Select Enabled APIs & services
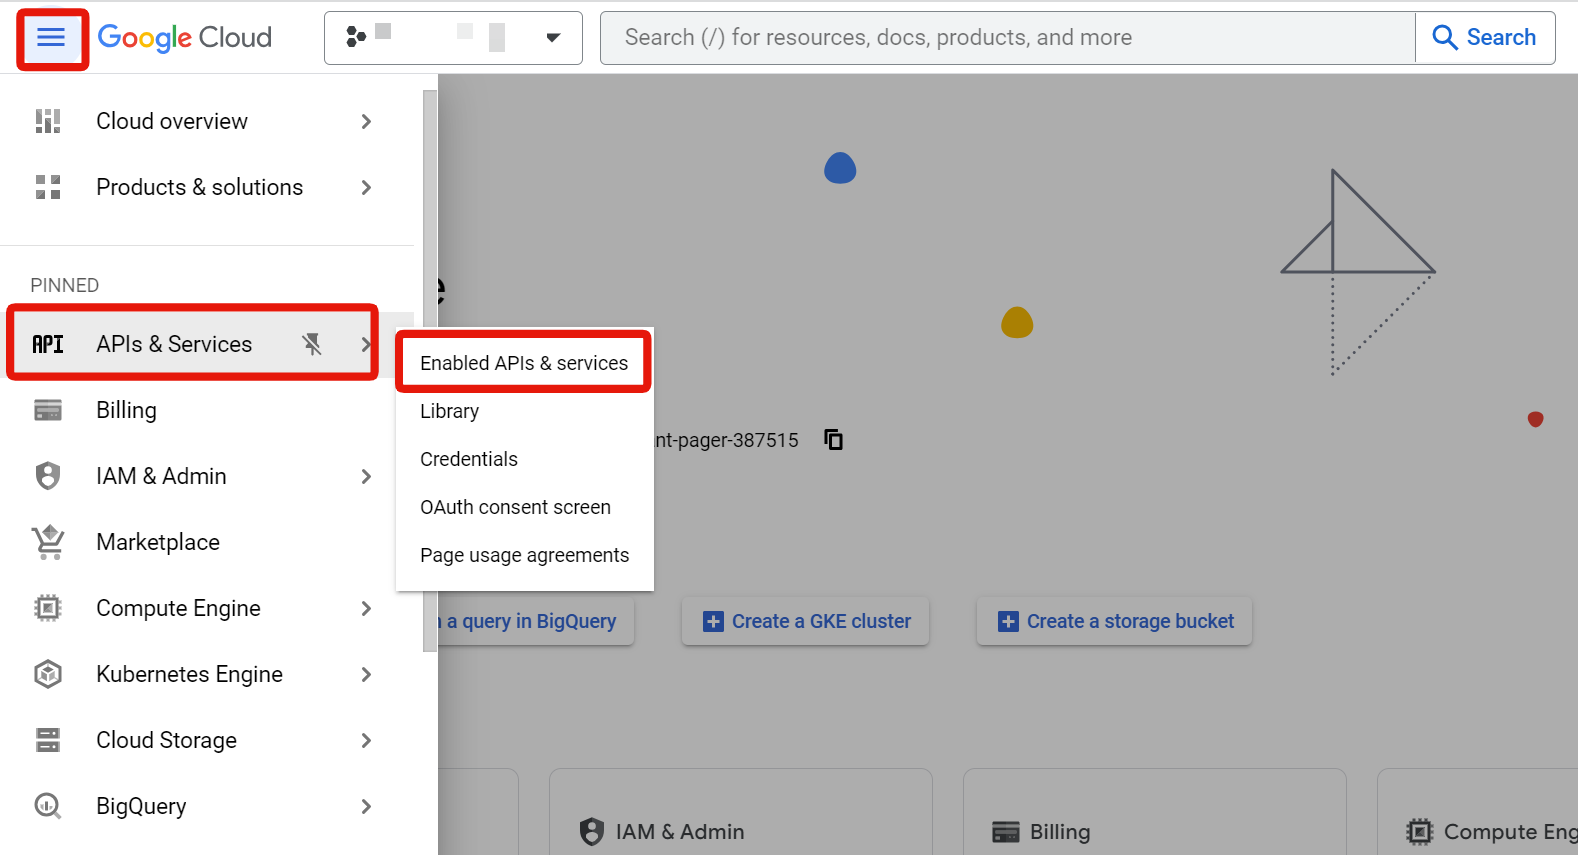Screen dimensions: 1578x855 (x=524, y=363)
